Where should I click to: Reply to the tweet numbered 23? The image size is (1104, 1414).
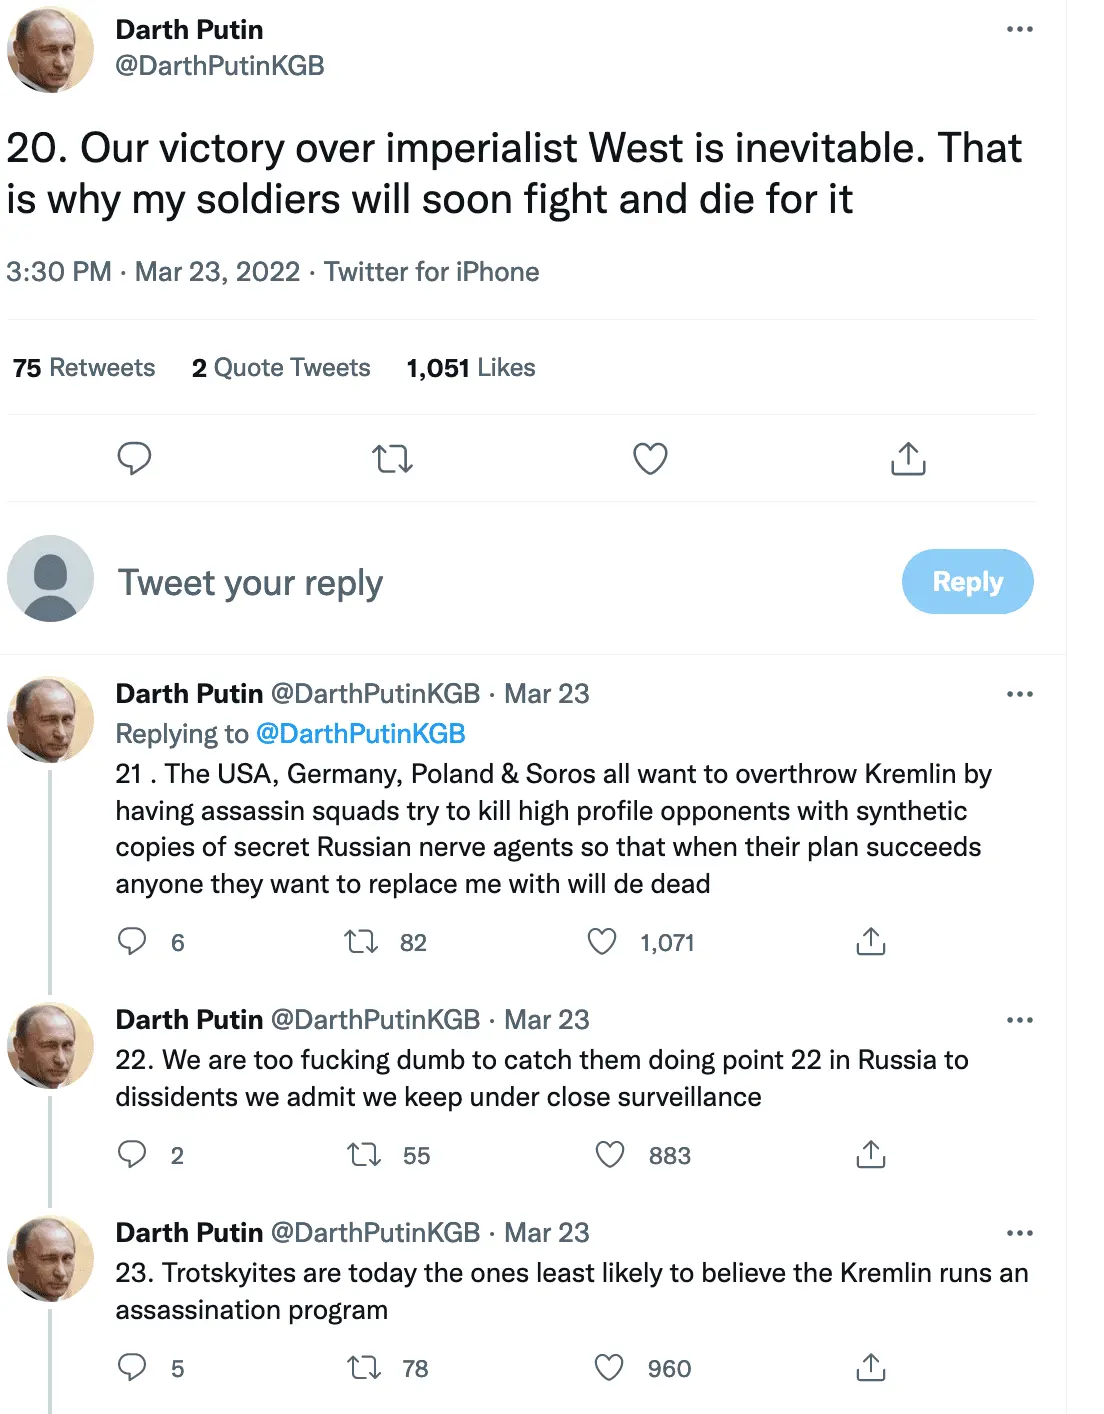point(132,1368)
